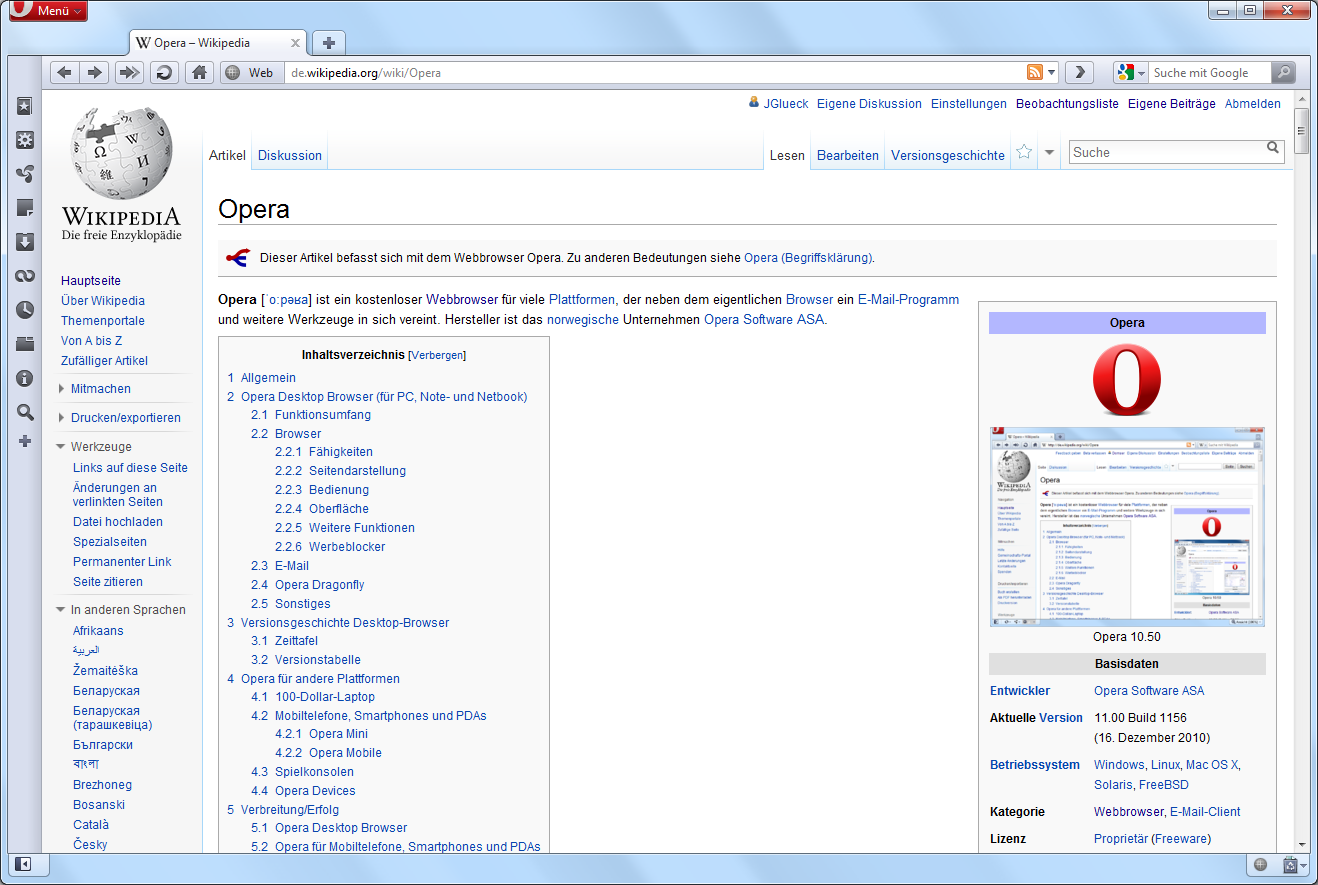Image resolution: width=1318 pixels, height=885 pixels.
Task: Click the round globe icon in status bar
Action: (x=1260, y=865)
